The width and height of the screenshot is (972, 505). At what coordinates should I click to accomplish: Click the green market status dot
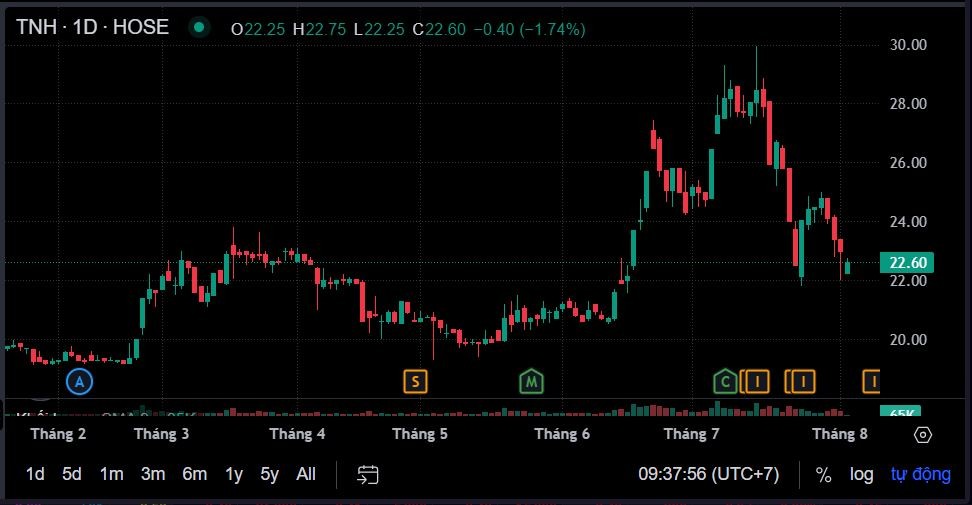pyautogui.click(x=199, y=28)
